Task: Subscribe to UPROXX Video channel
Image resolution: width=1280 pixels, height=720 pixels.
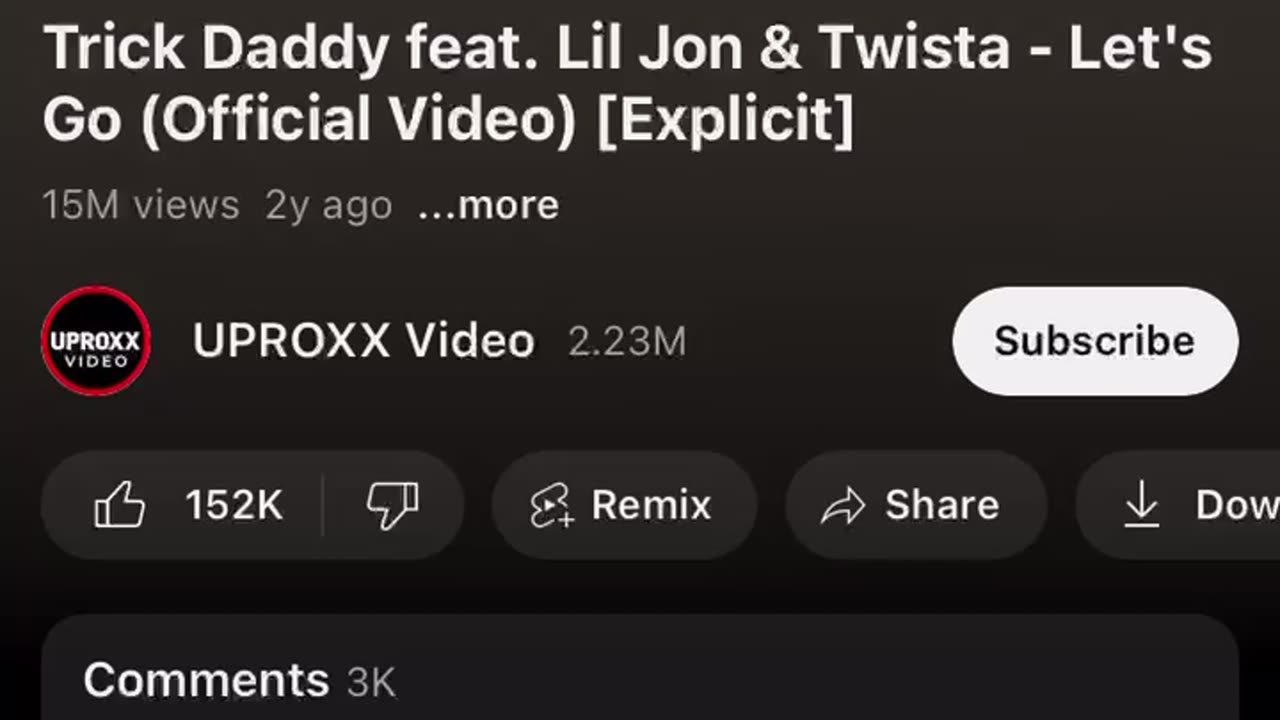Action: coord(1095,341)
